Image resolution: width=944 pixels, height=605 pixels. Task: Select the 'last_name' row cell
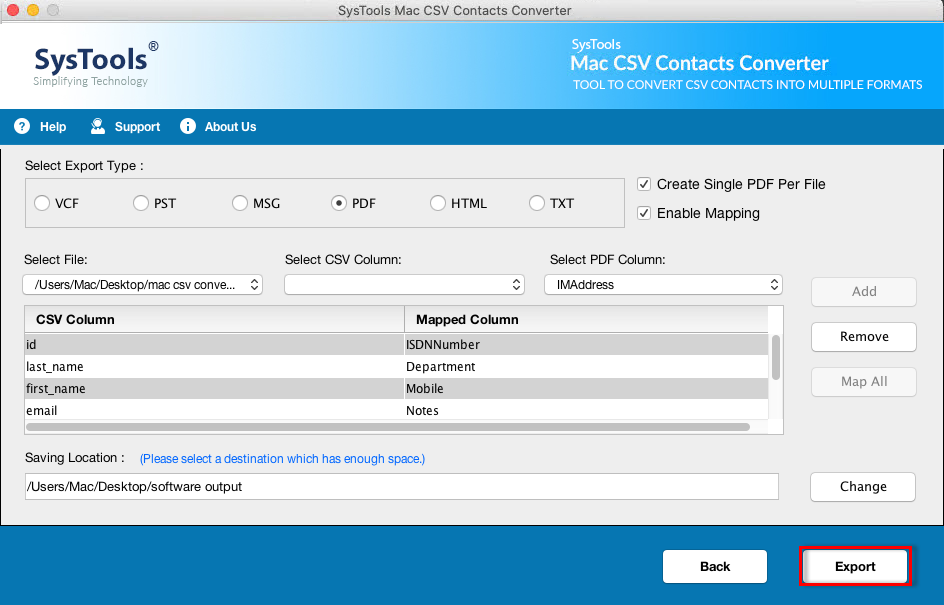coord(214,367)
